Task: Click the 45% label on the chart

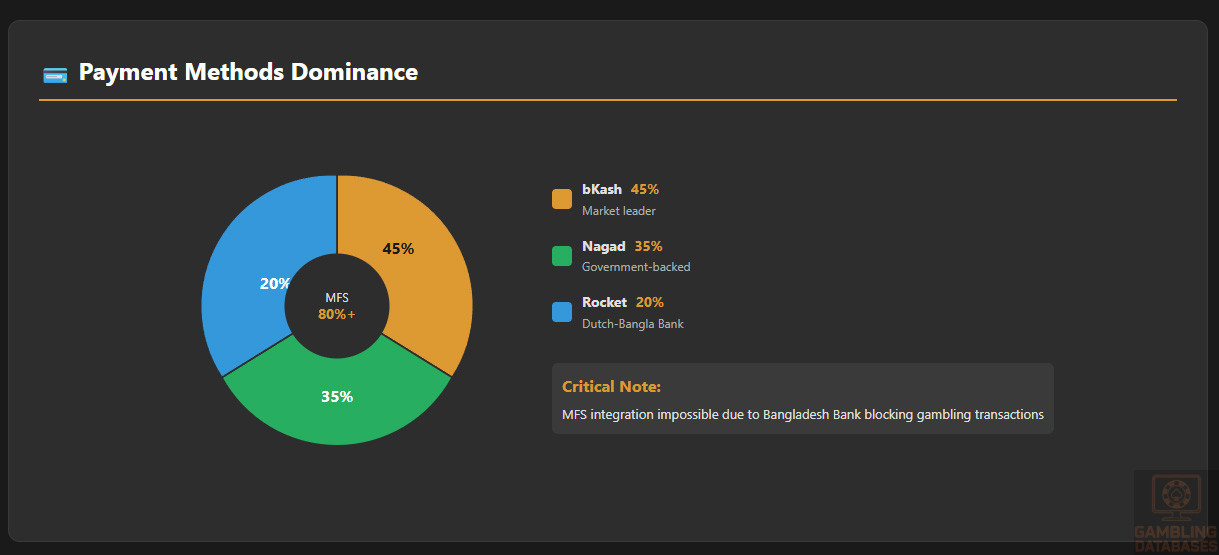Action: coord(398,249)
